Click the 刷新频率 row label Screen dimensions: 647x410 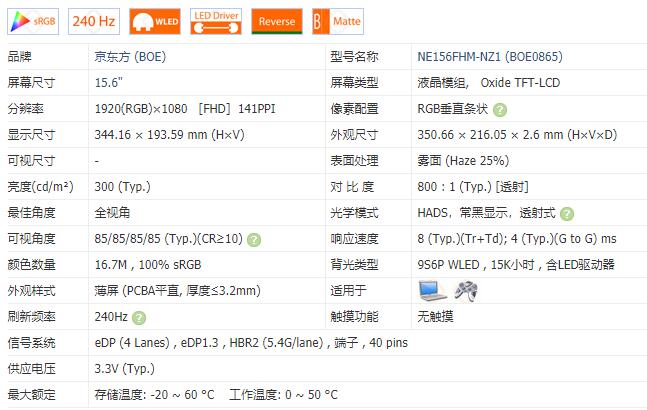31,316
